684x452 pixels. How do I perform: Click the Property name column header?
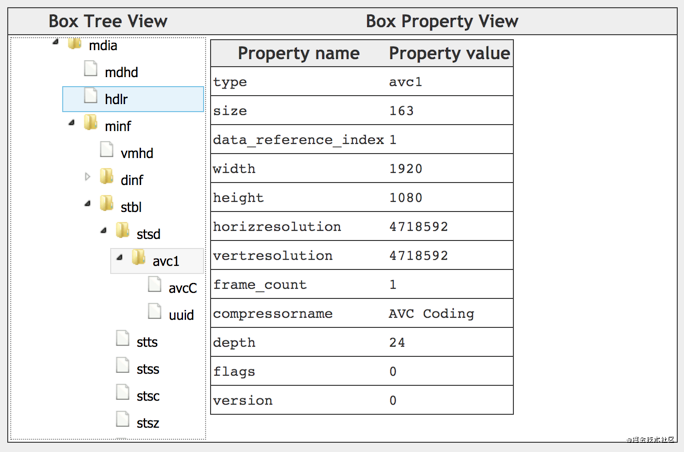299,53
